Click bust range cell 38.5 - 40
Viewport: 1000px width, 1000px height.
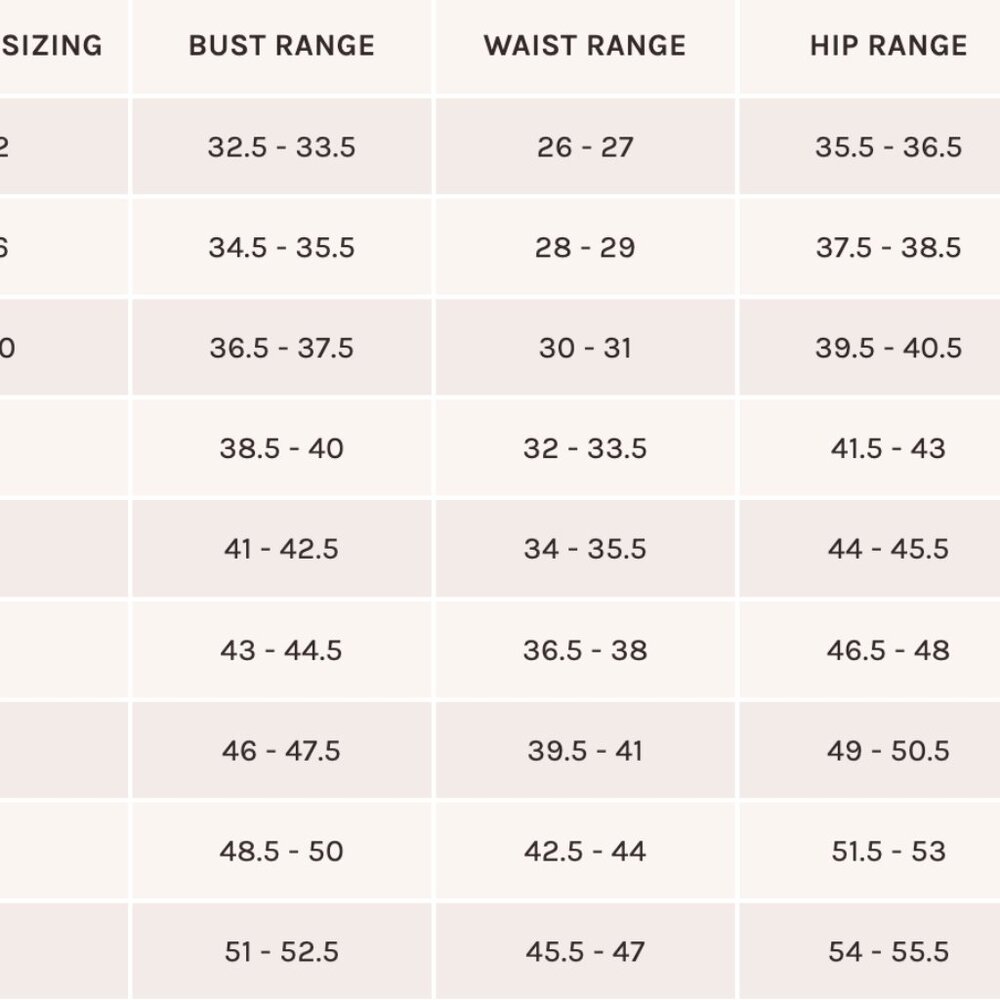coord(281,448)
